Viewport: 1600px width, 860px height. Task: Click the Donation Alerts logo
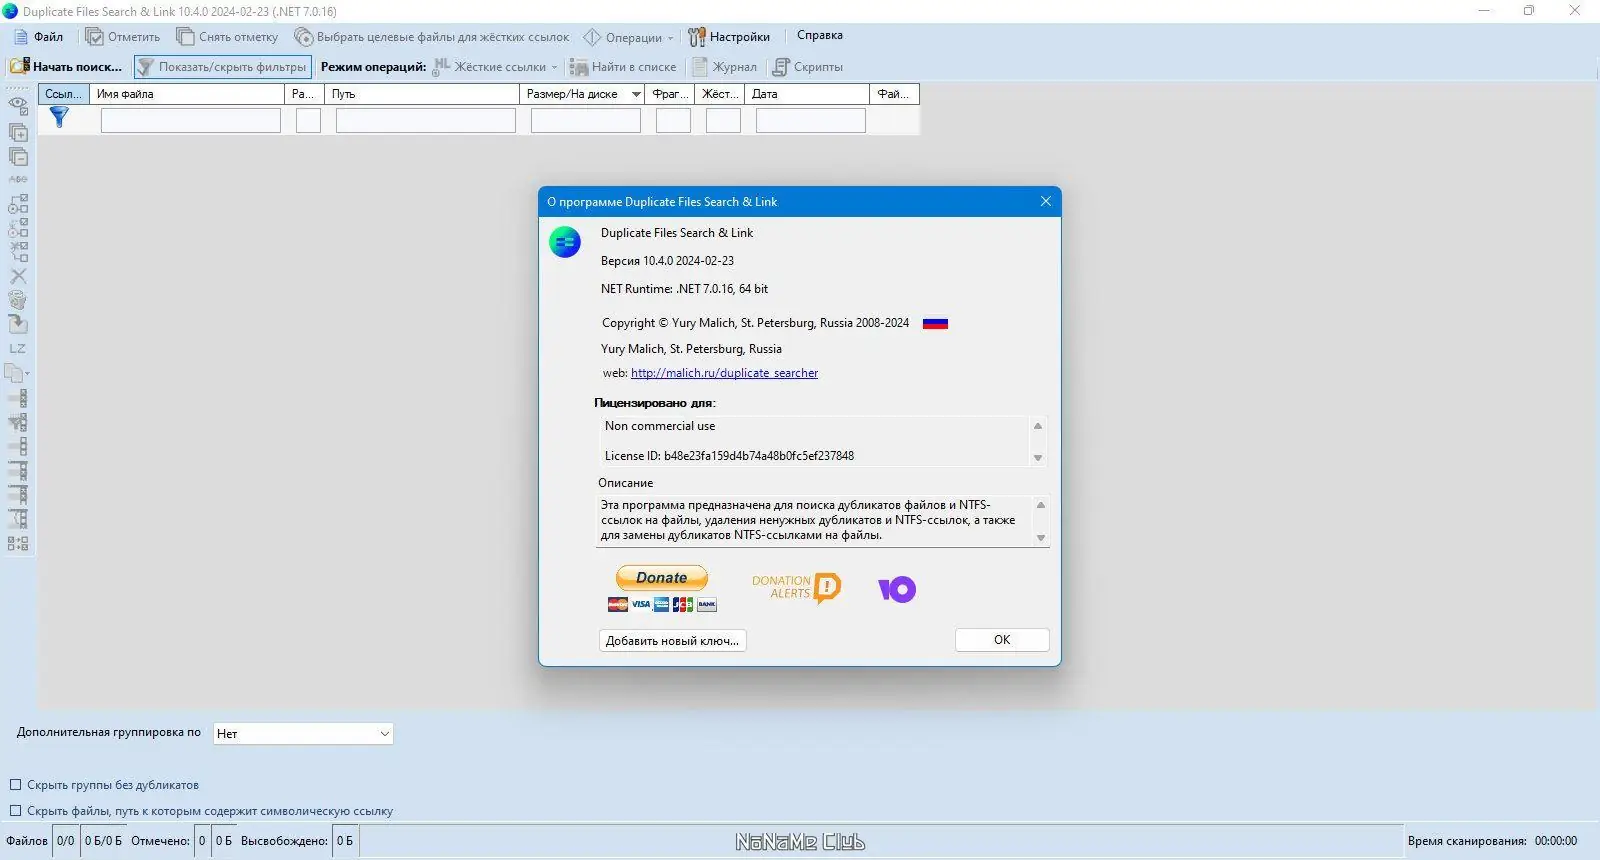(797, 588)
